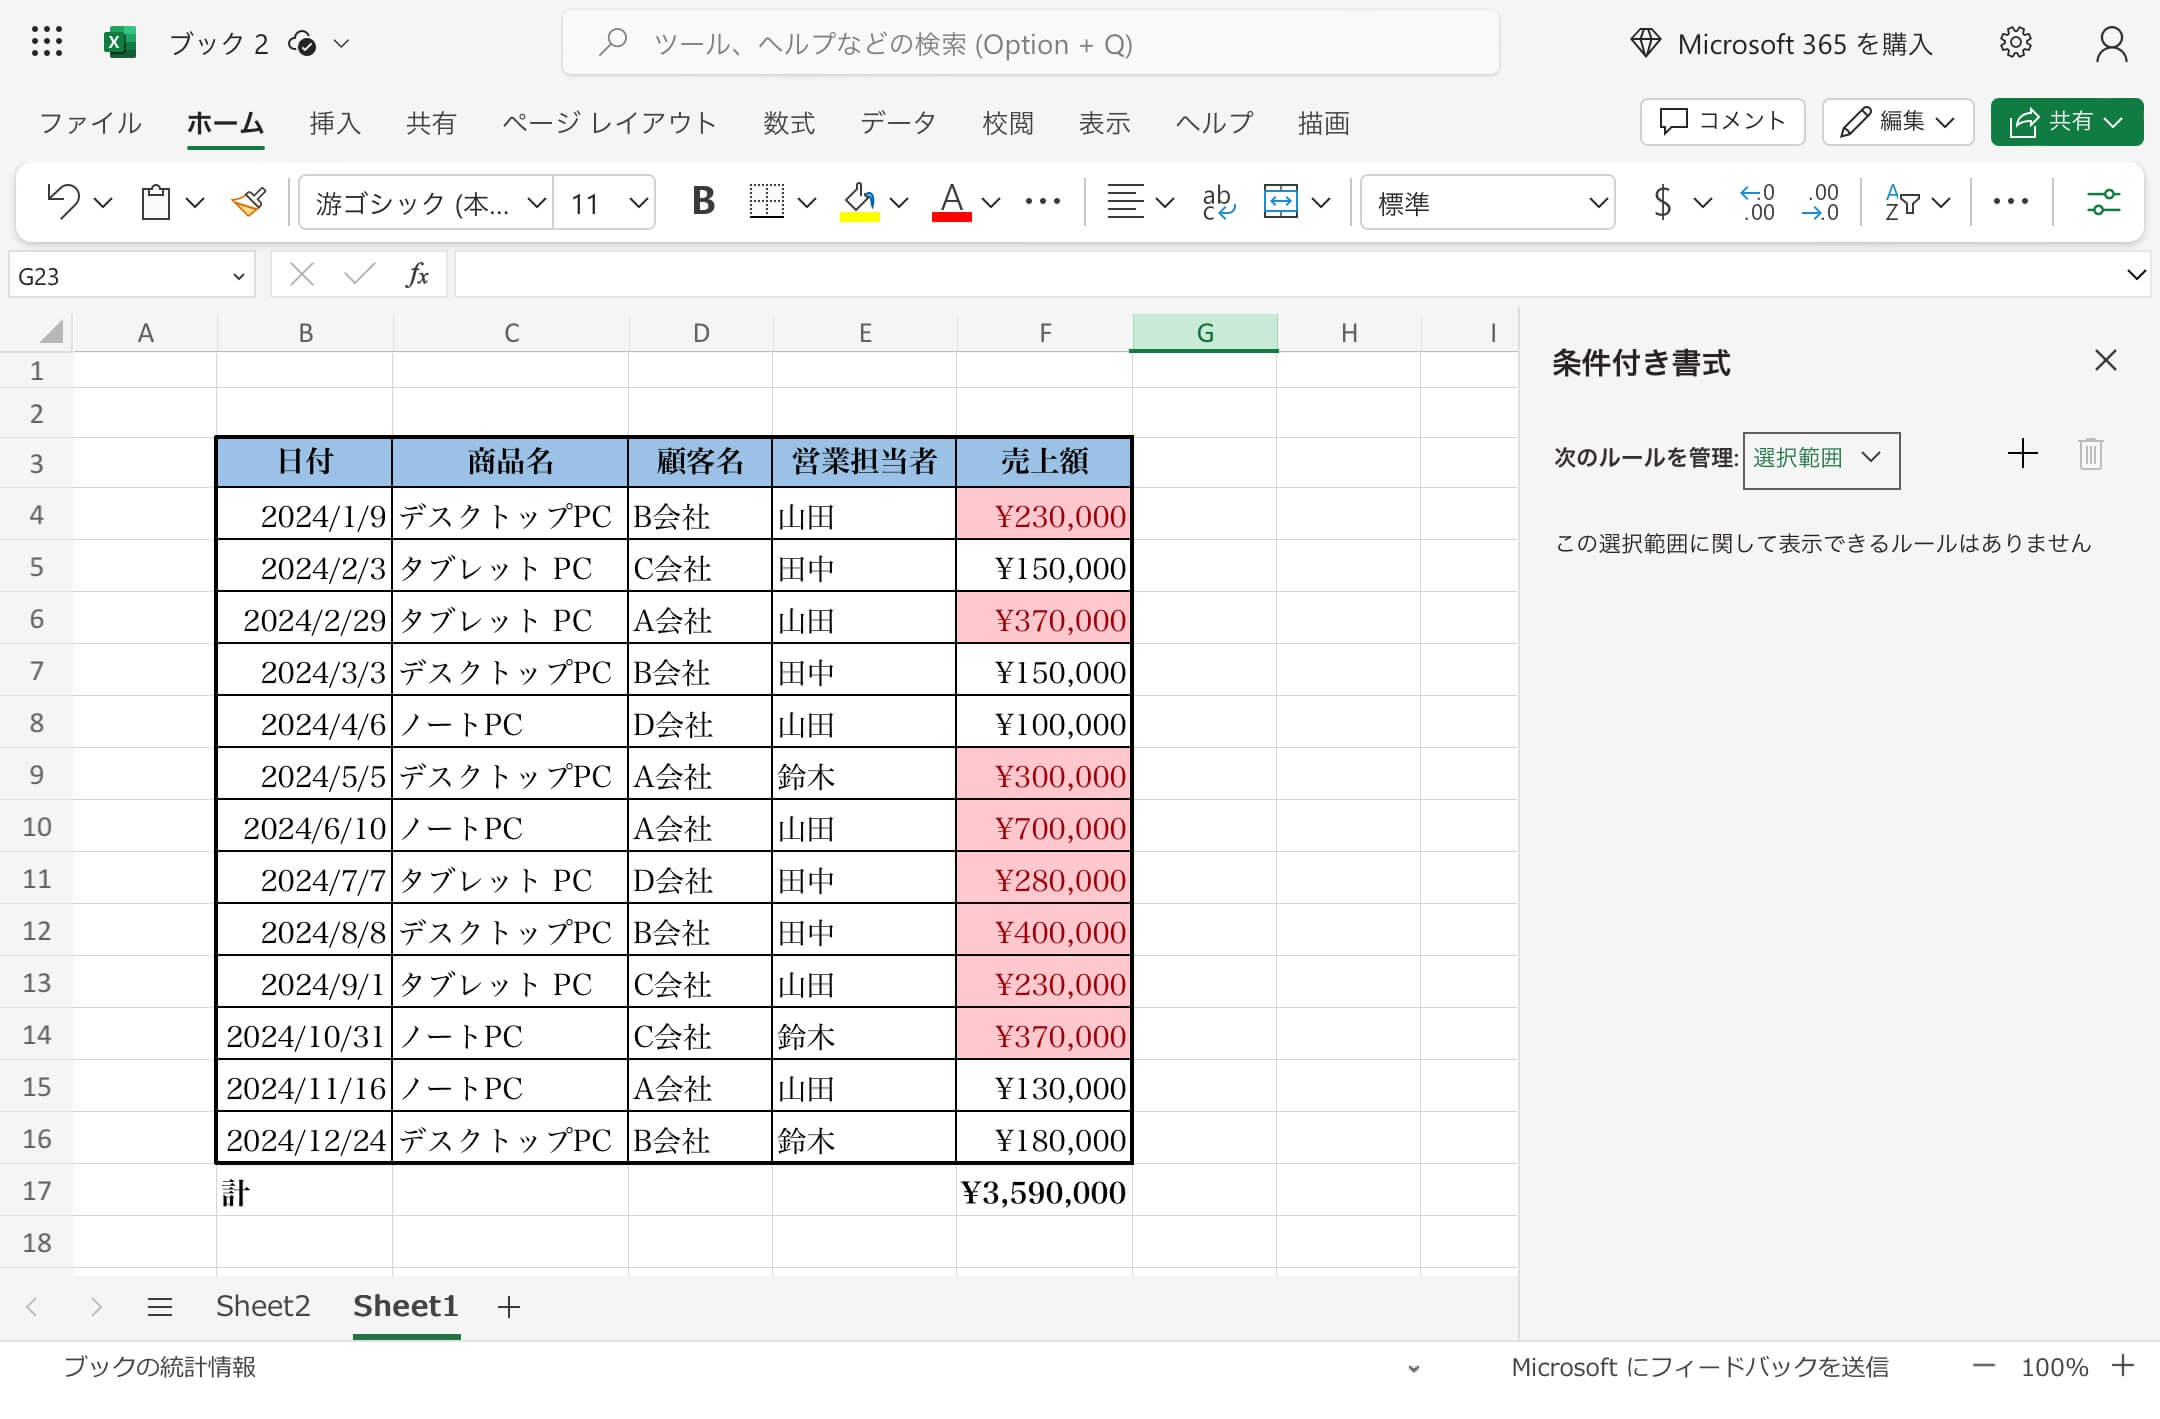
Task: Switch to Sheet2 tab
Action: pyautogui.click(x=263, y=1305)
